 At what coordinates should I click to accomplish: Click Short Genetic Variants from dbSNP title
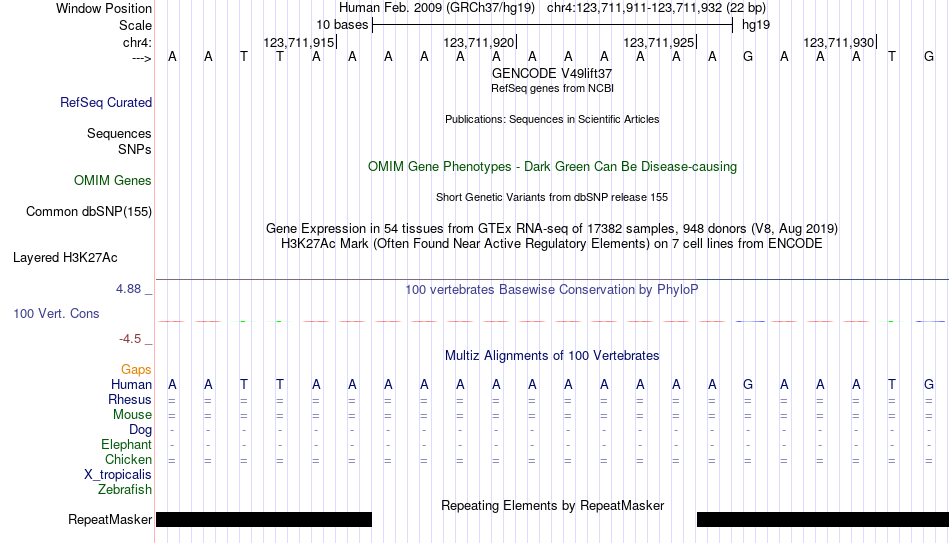(x=552, y=197)
